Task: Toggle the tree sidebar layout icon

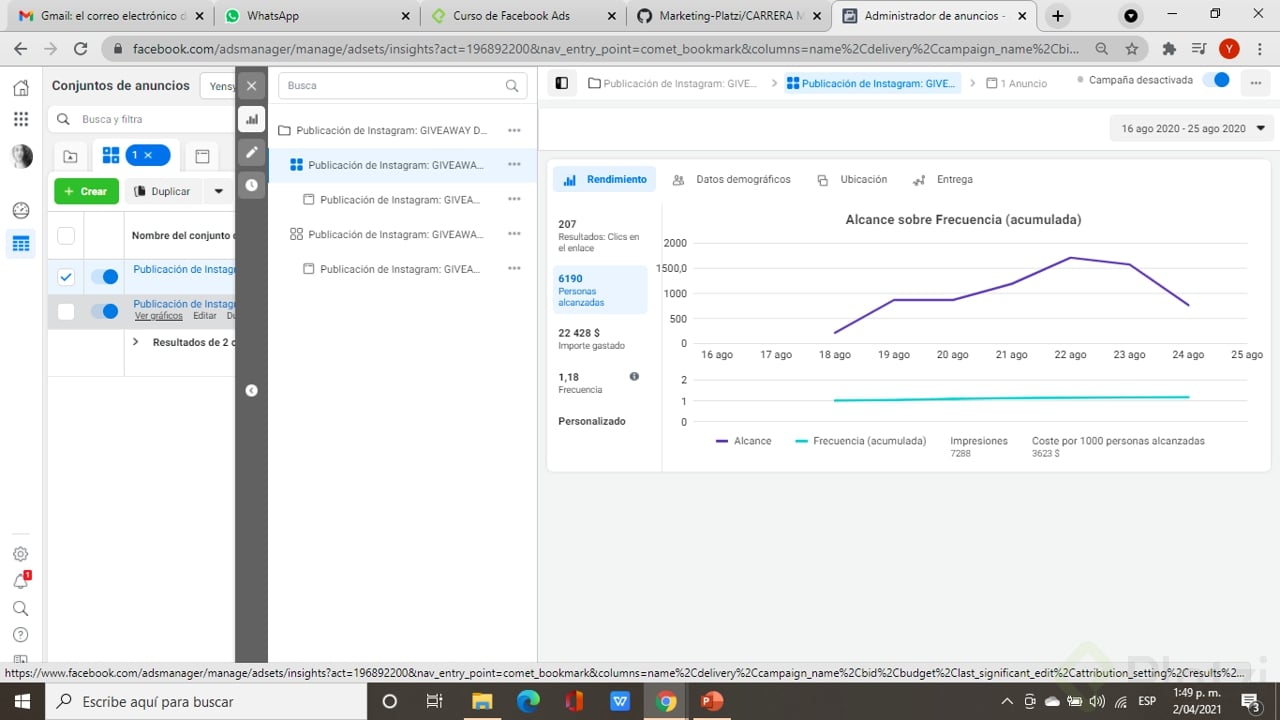Action: click(562, 83)
